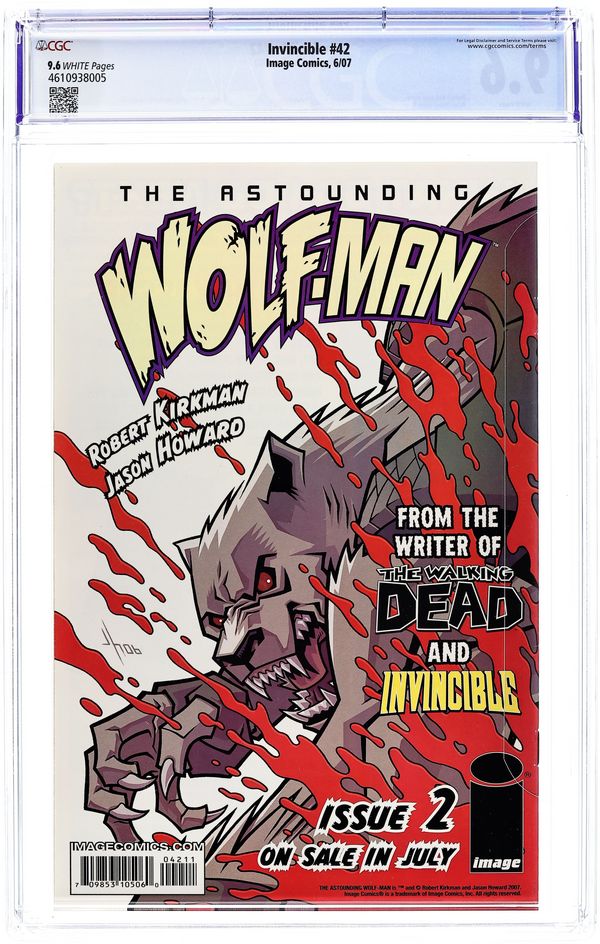Click the certification number 4610938005
The height and width of the screenshot is (944, 600).
72,78
